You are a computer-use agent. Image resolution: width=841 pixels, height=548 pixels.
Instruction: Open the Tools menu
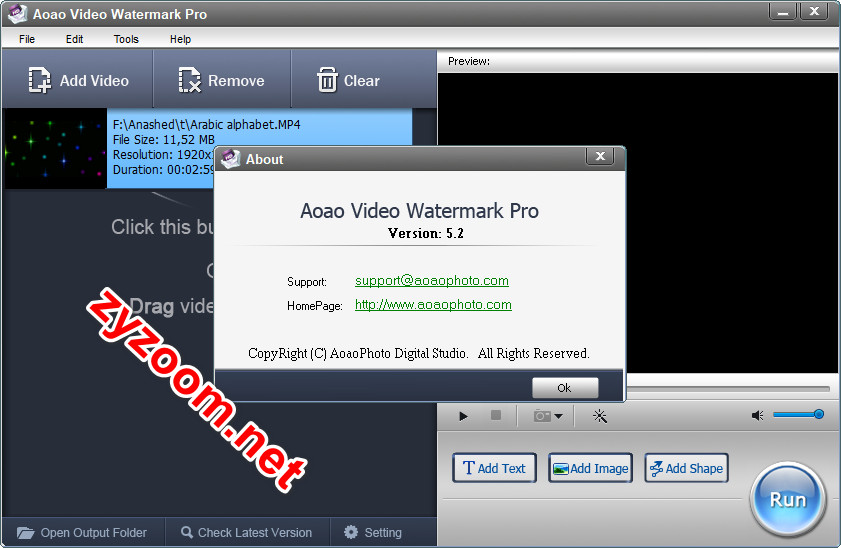tap(126, 39)
